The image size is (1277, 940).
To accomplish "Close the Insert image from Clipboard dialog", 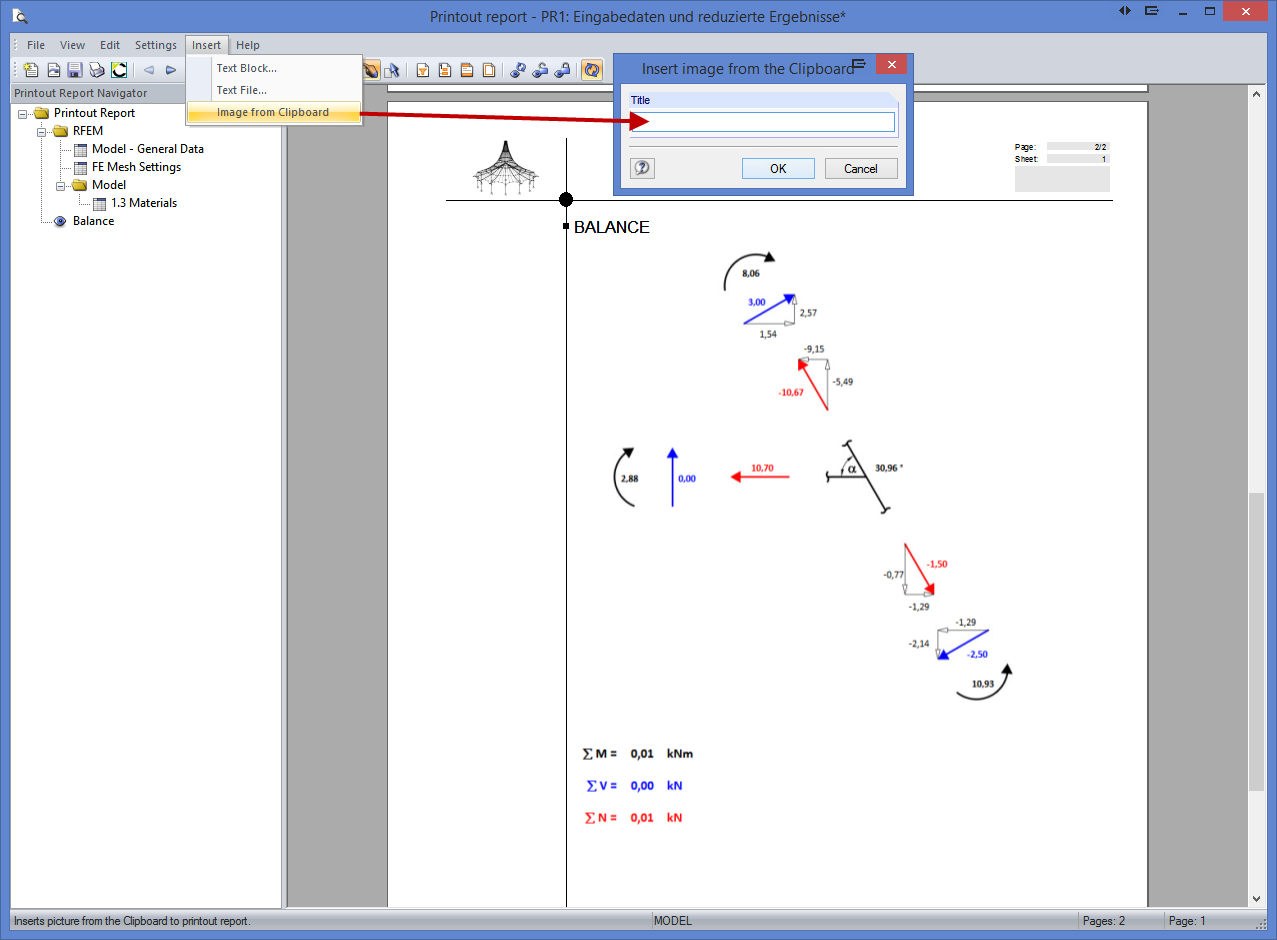I will click(x=891, y=63).
